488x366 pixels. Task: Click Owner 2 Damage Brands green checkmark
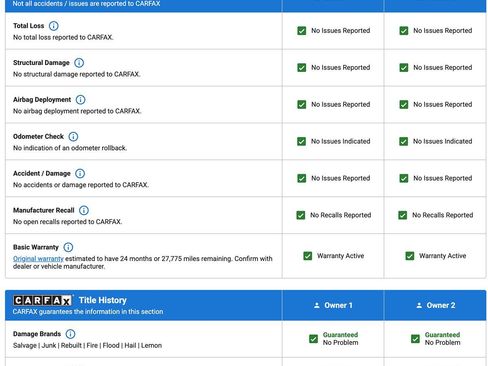tap(415, 339)
